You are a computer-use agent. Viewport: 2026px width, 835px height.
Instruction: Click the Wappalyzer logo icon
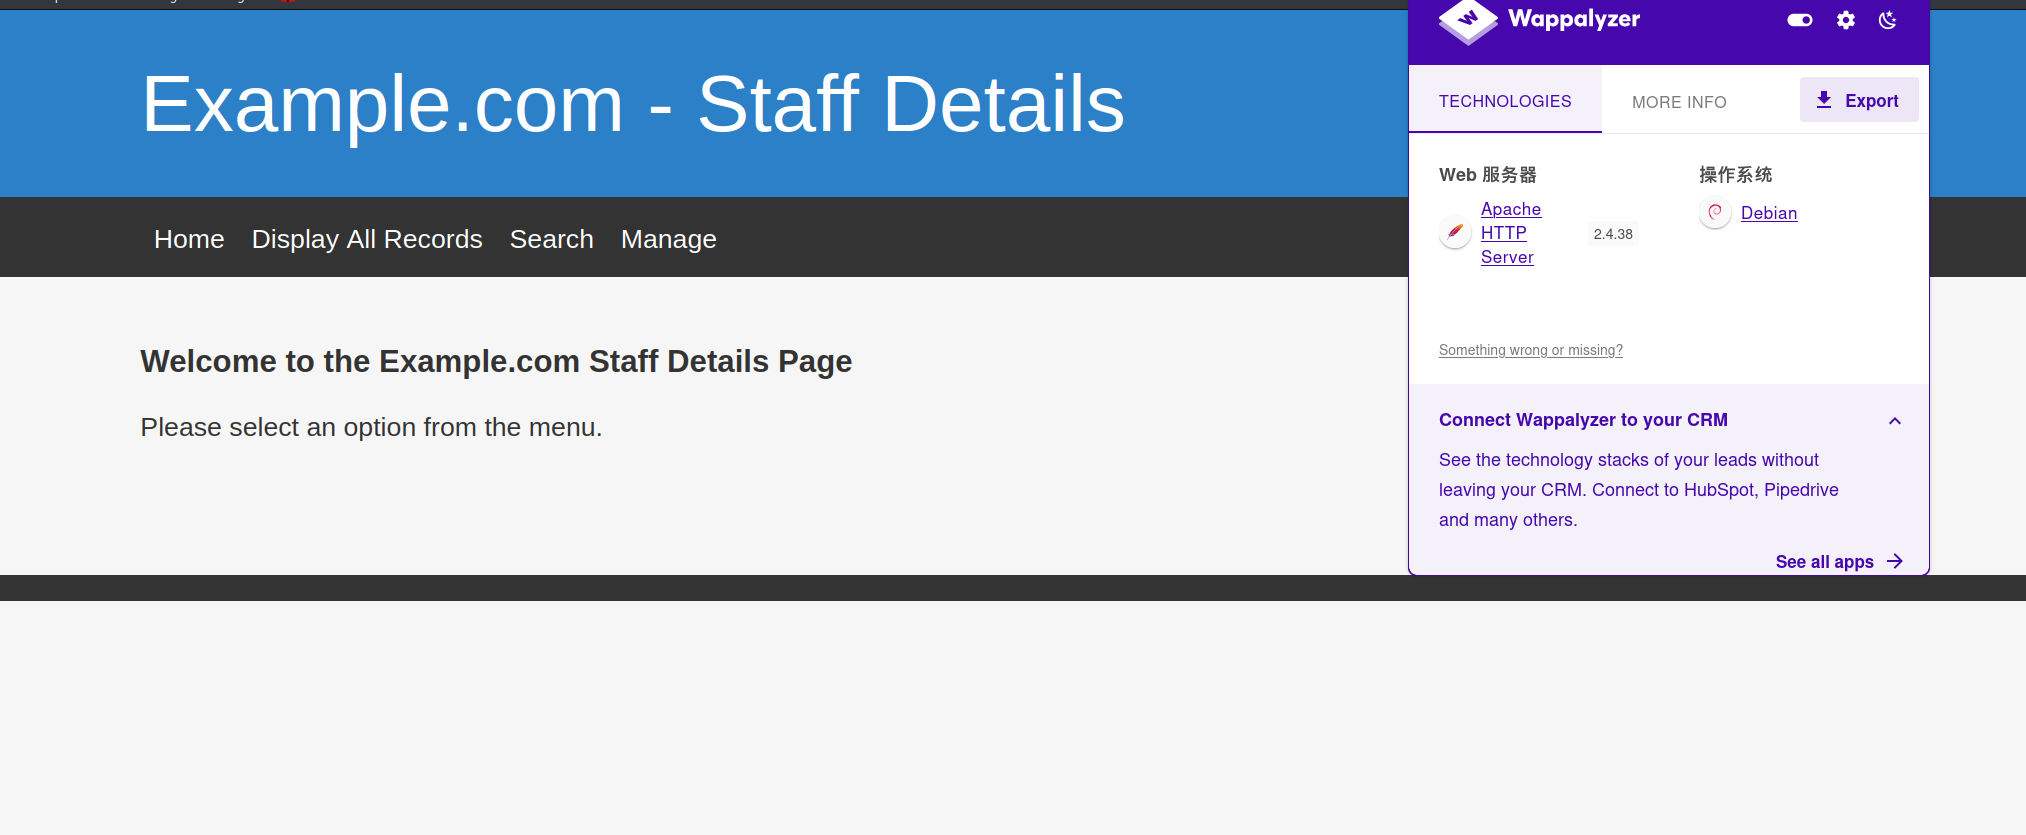tap(1467, 20)
